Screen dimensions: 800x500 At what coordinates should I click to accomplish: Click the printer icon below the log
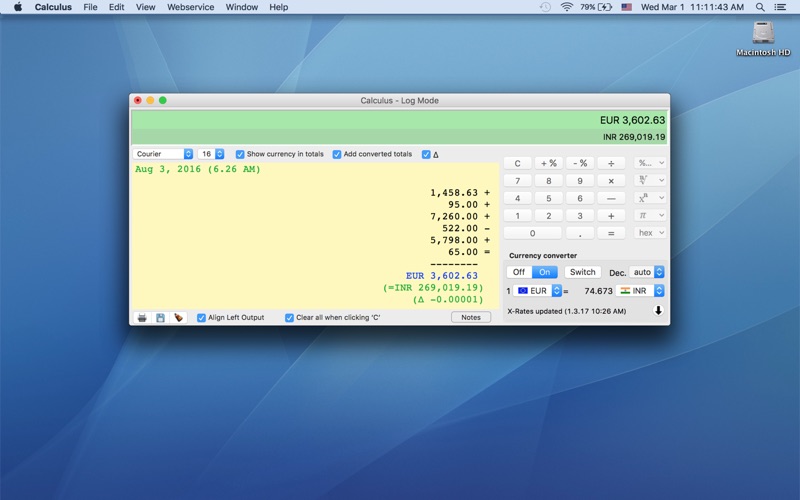pos(142,317)
